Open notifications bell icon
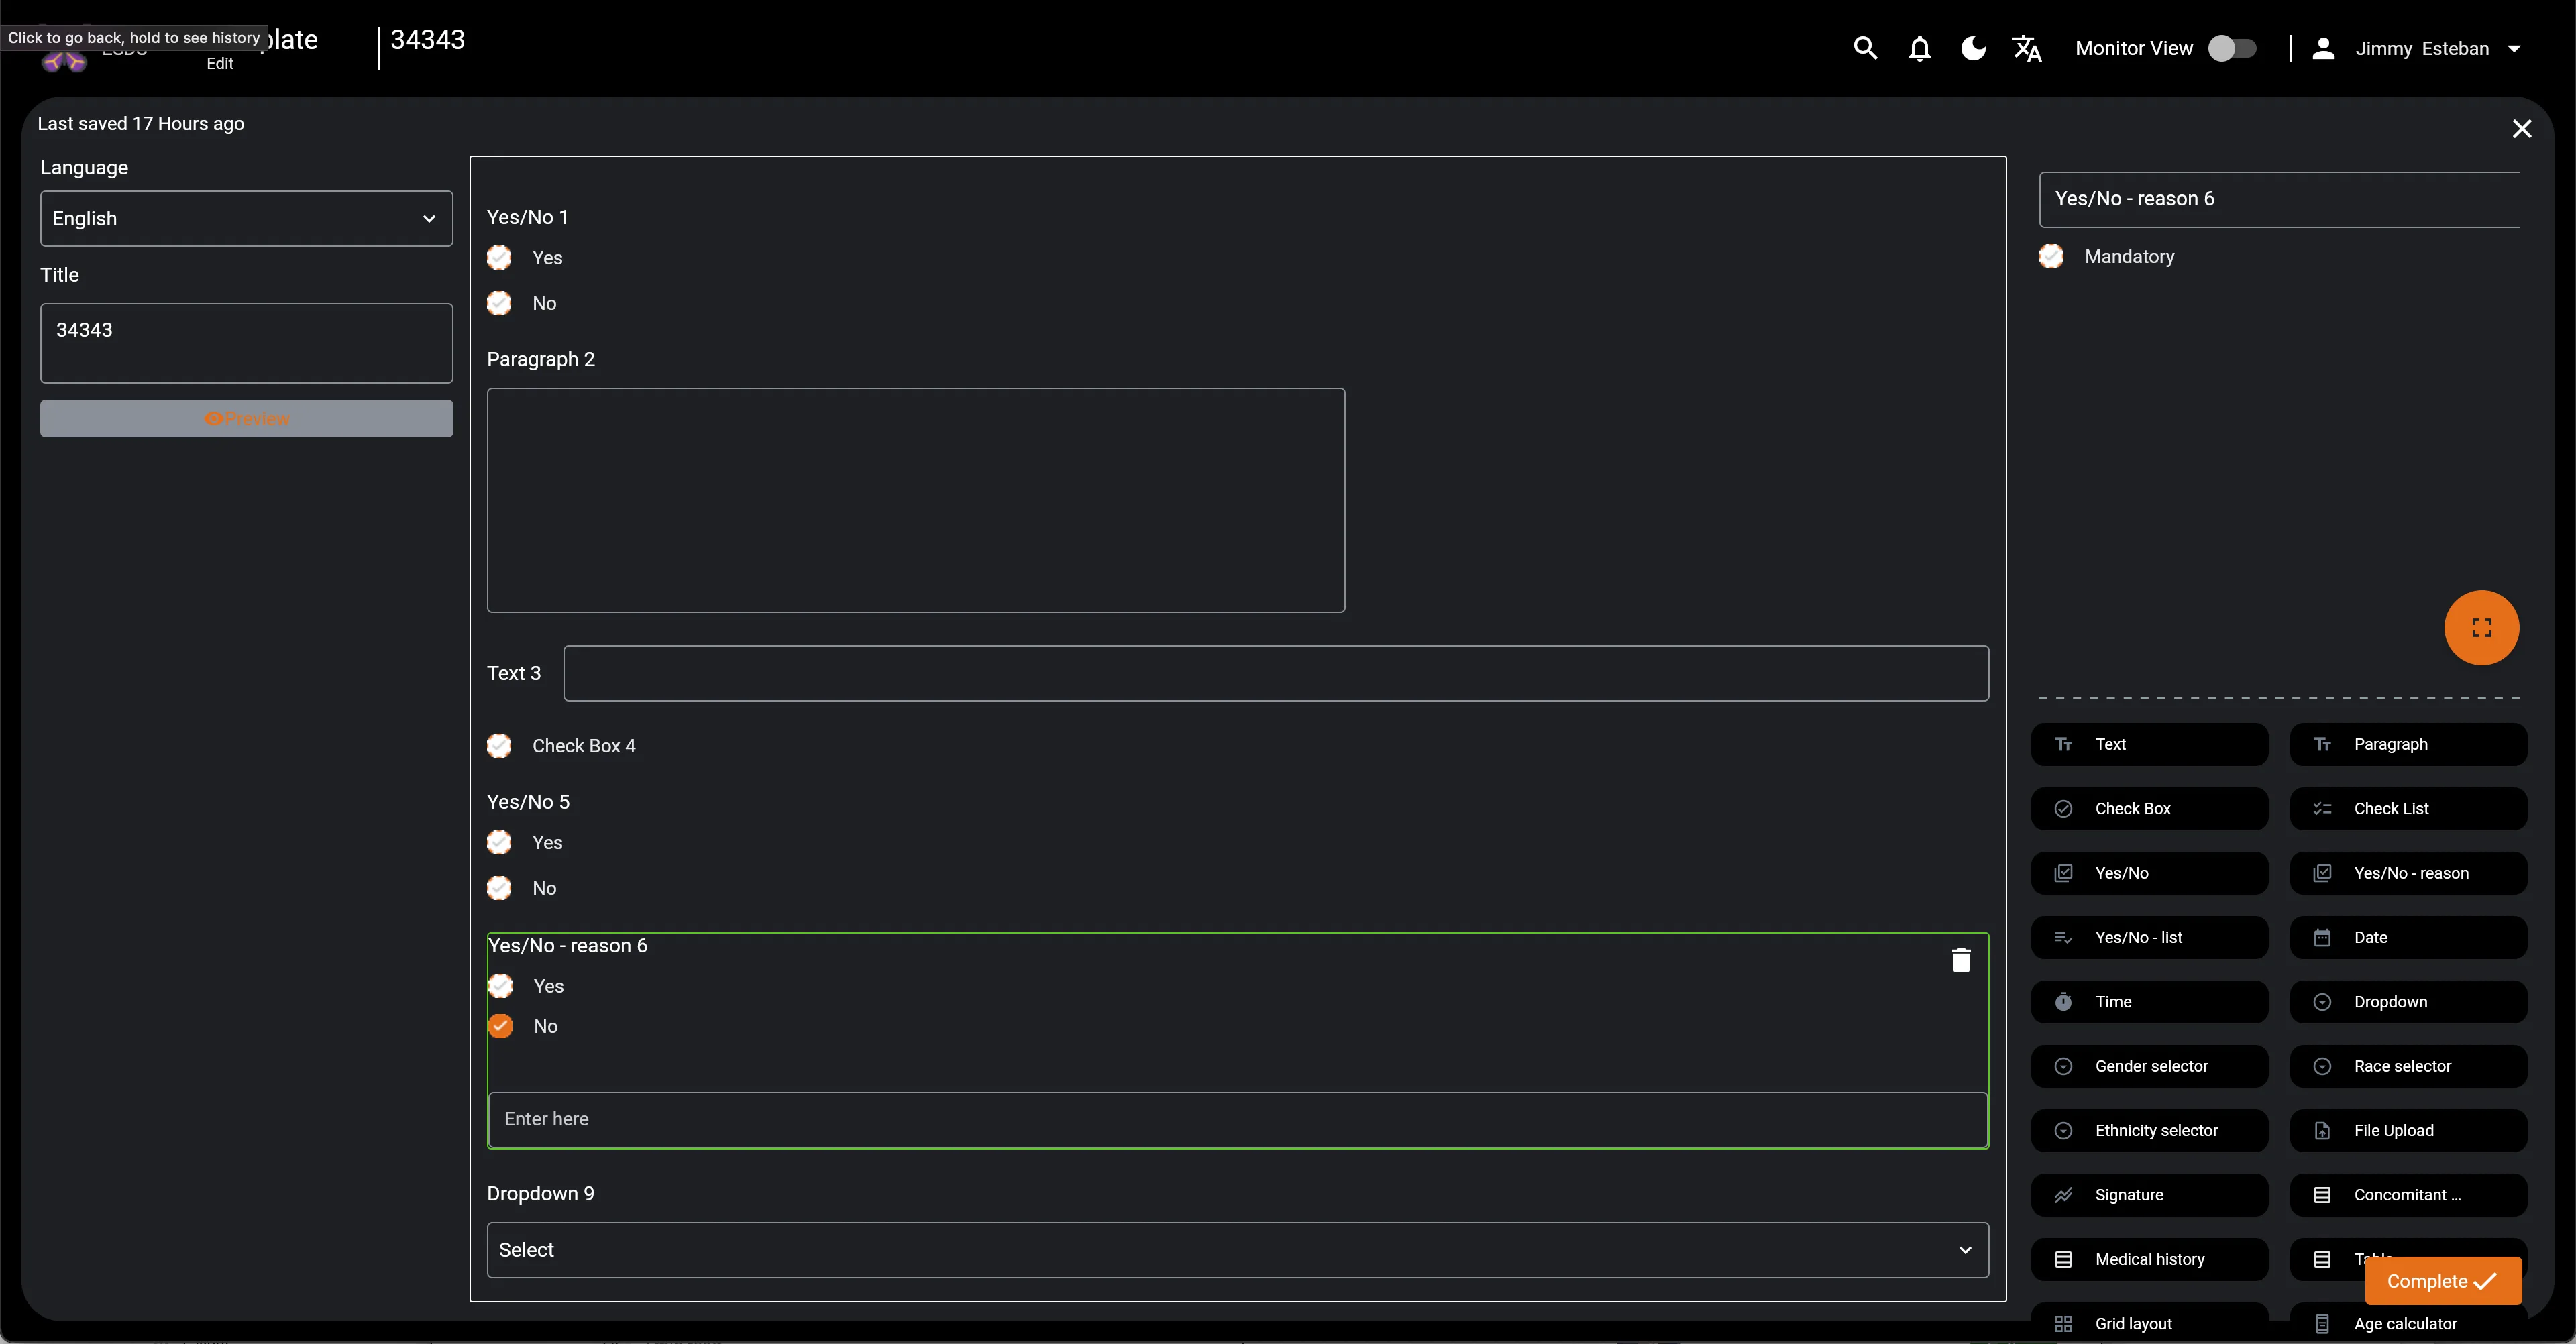2576x1344 pixels. click(x=1919, y=48)
